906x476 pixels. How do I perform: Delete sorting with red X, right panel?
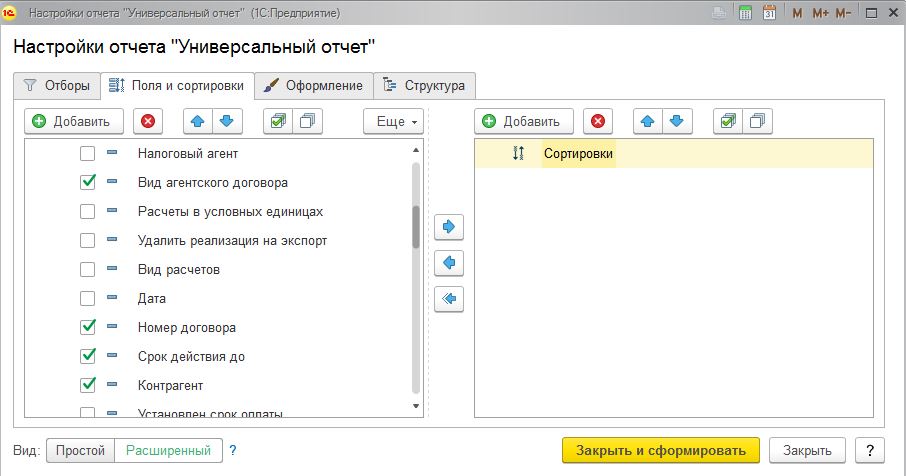tap(598, 121)
